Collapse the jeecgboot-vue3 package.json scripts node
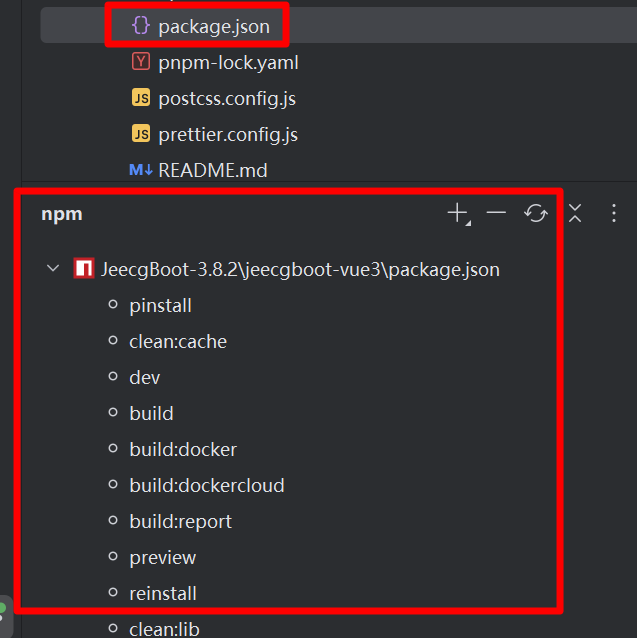637x638 pixels. (53, 268)
